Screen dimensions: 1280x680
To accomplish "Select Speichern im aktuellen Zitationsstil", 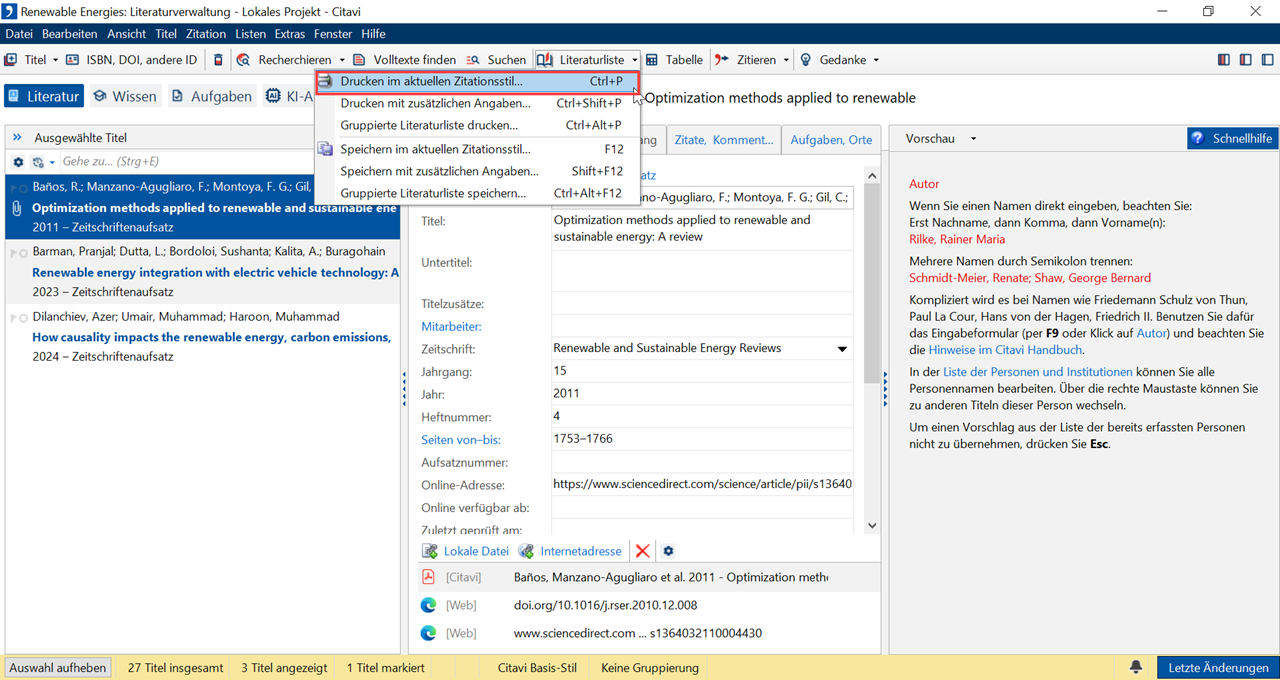I will point(434,149).
